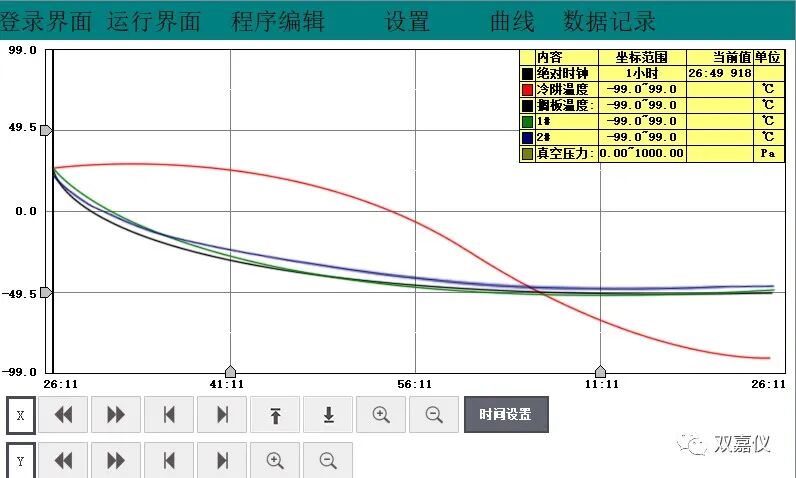Open the 数据记录 tab
Screen dimensions: 796x478
tap(610, 21)
